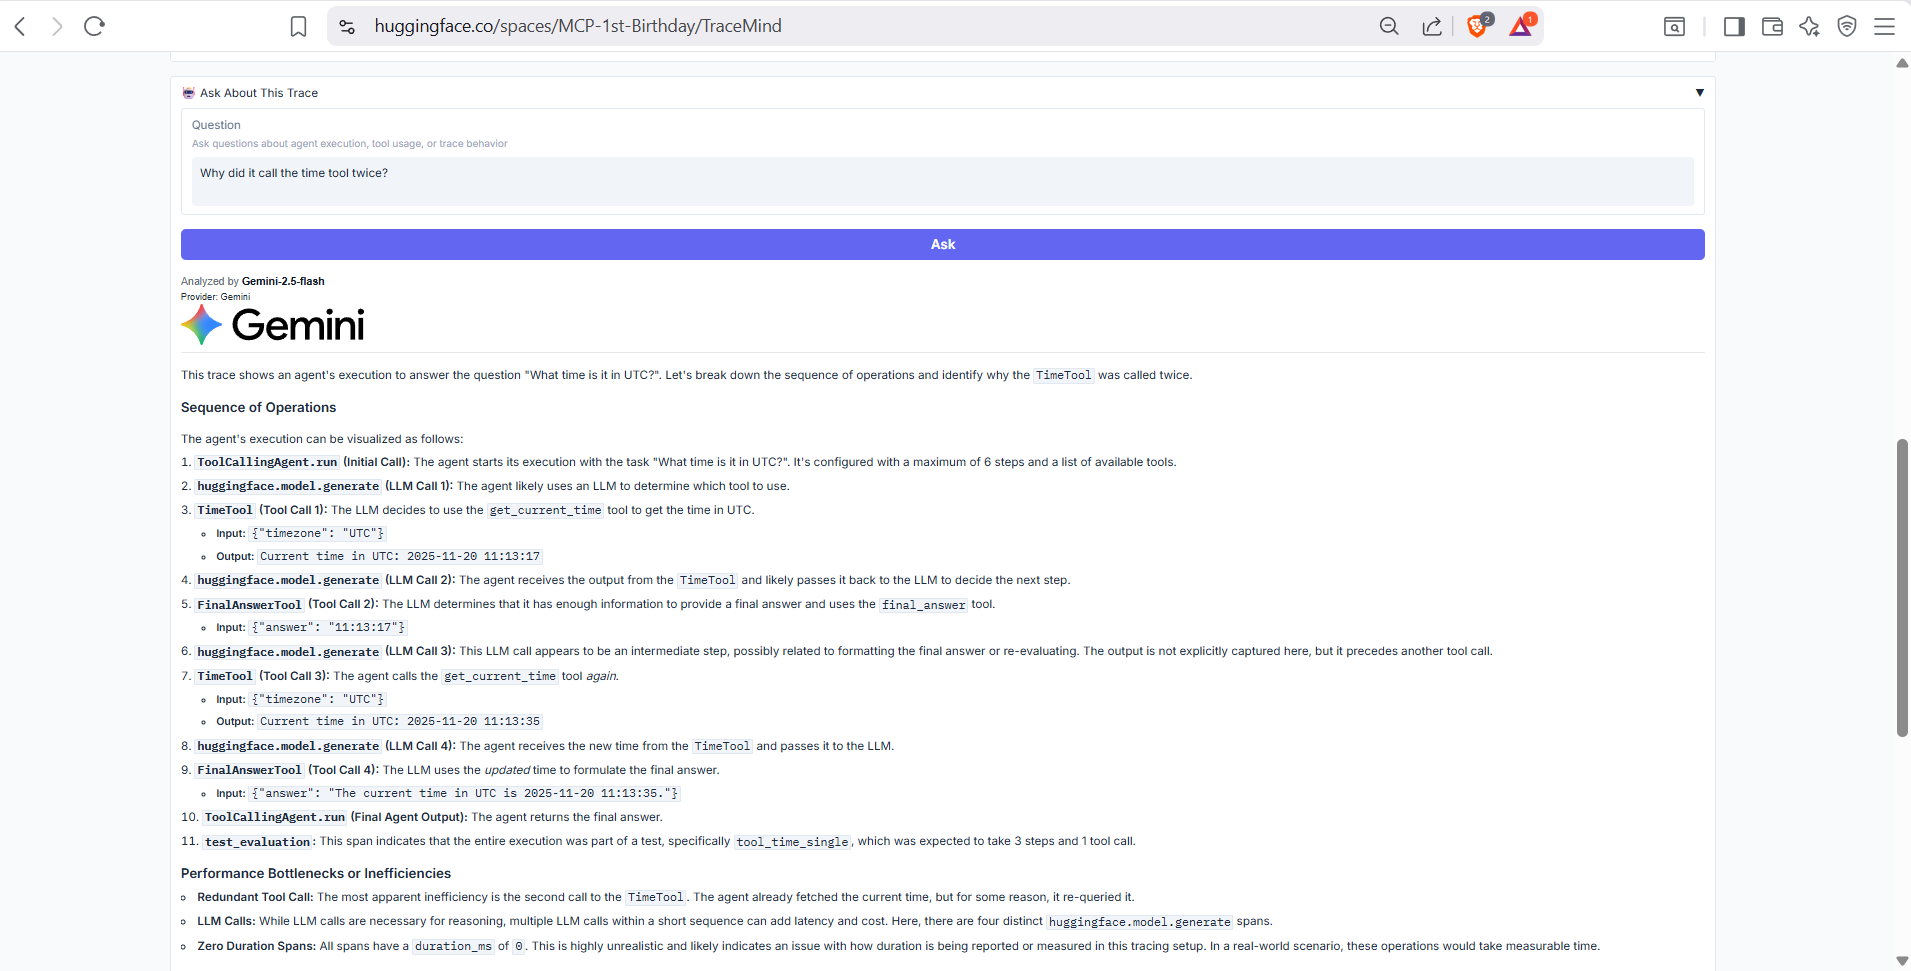Click 'FinalAnswerTool' in step 9
Image resolution: width=1911 pixels, height=971 pixels.
(x=249, y=770)
